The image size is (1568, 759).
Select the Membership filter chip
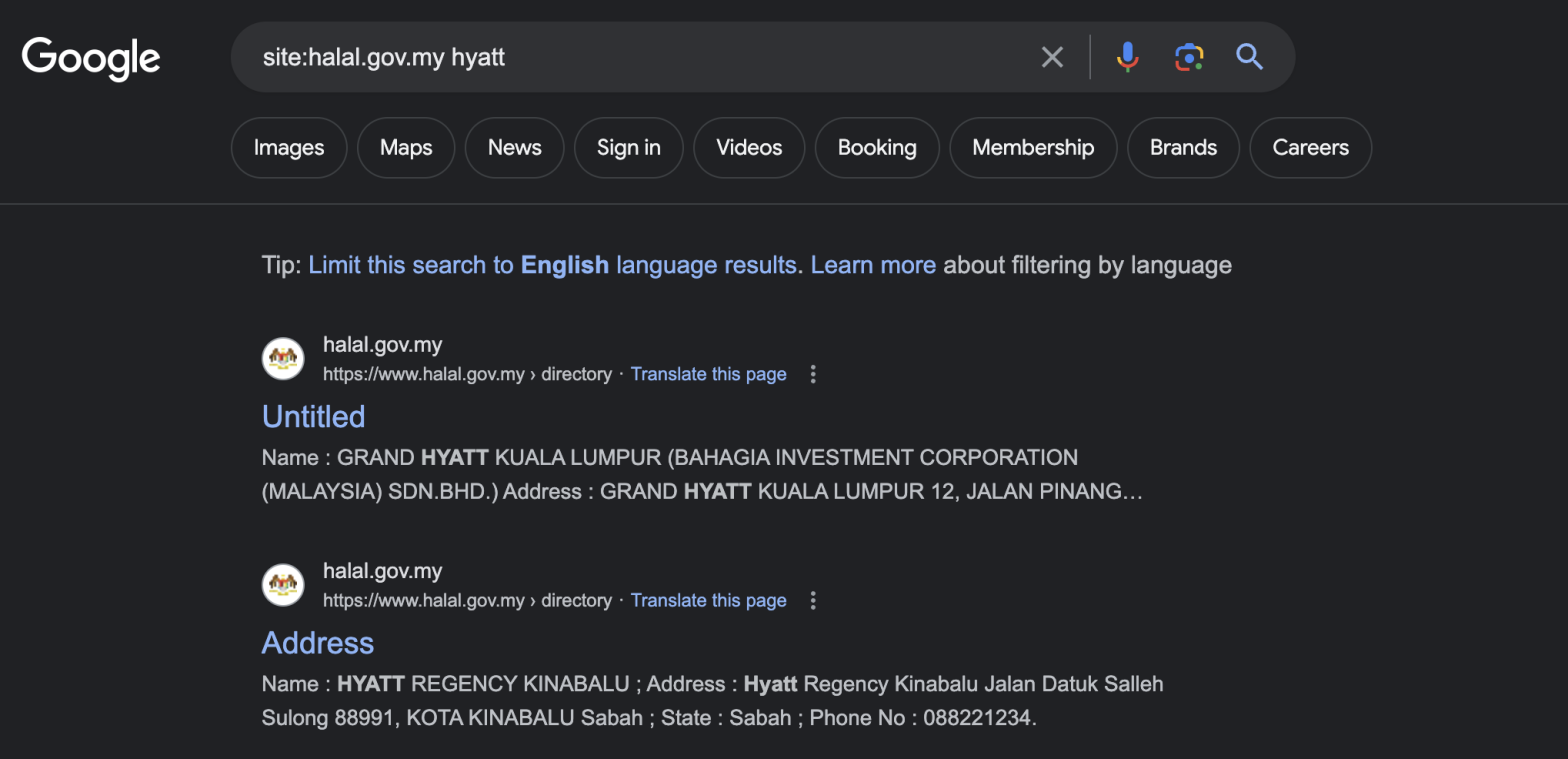coord(1033,148)
